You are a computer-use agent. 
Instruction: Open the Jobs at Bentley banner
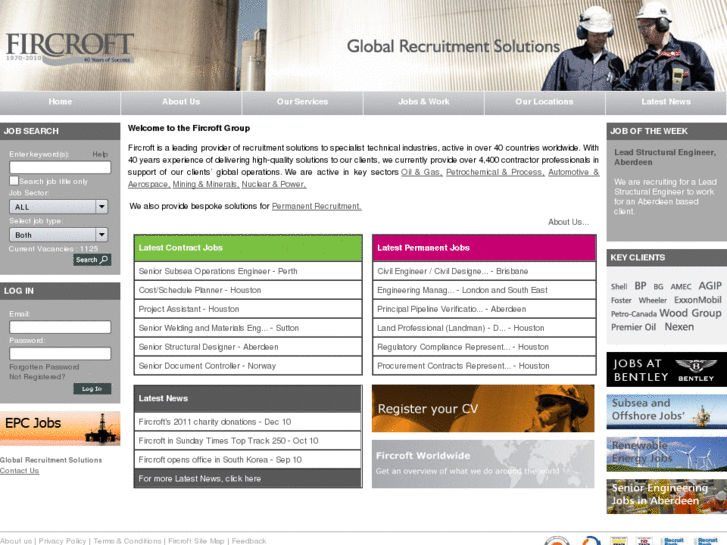(x=667, y=370)
